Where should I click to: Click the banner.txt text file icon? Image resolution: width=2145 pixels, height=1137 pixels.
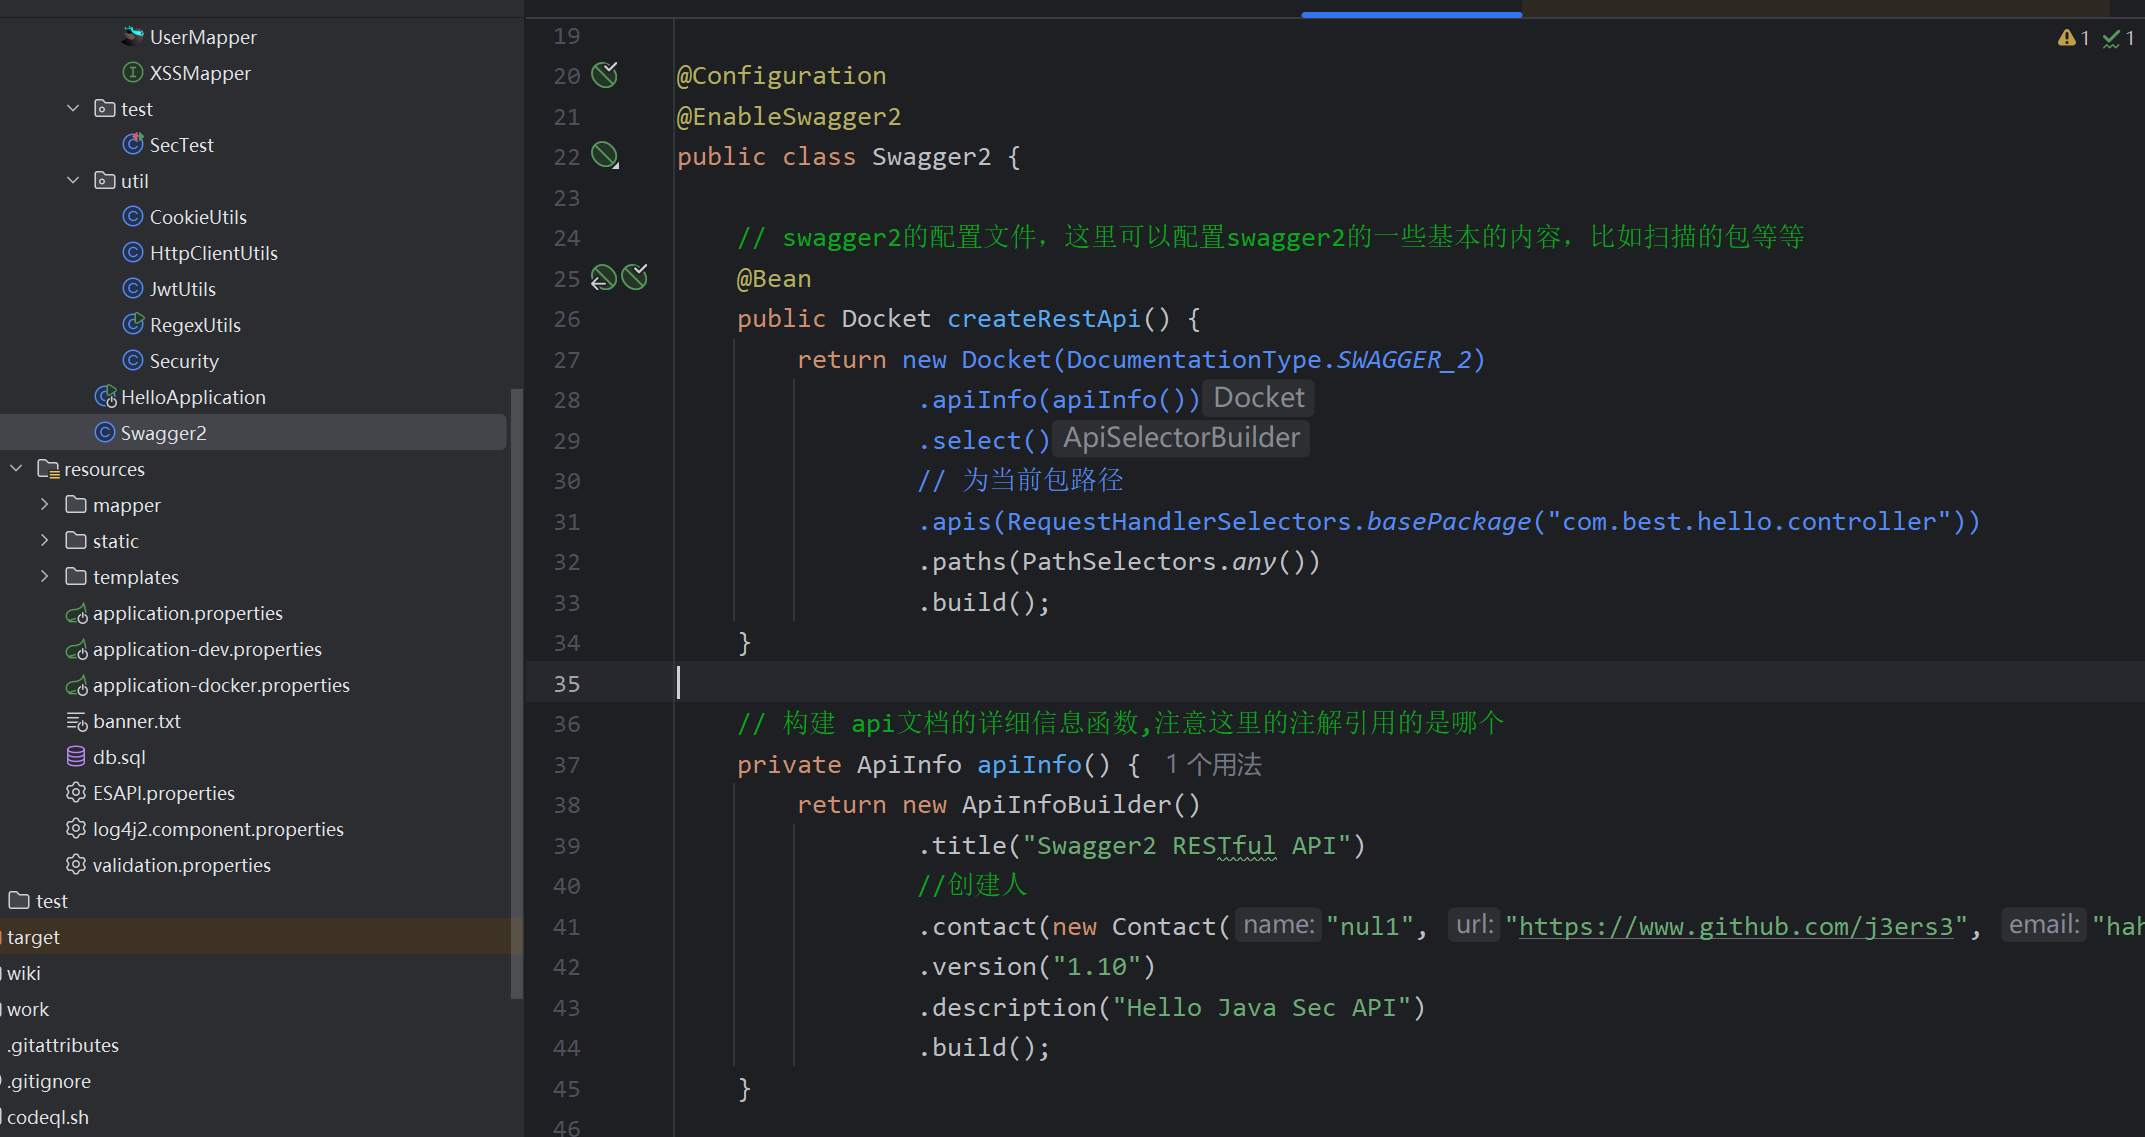click(76, 721)
